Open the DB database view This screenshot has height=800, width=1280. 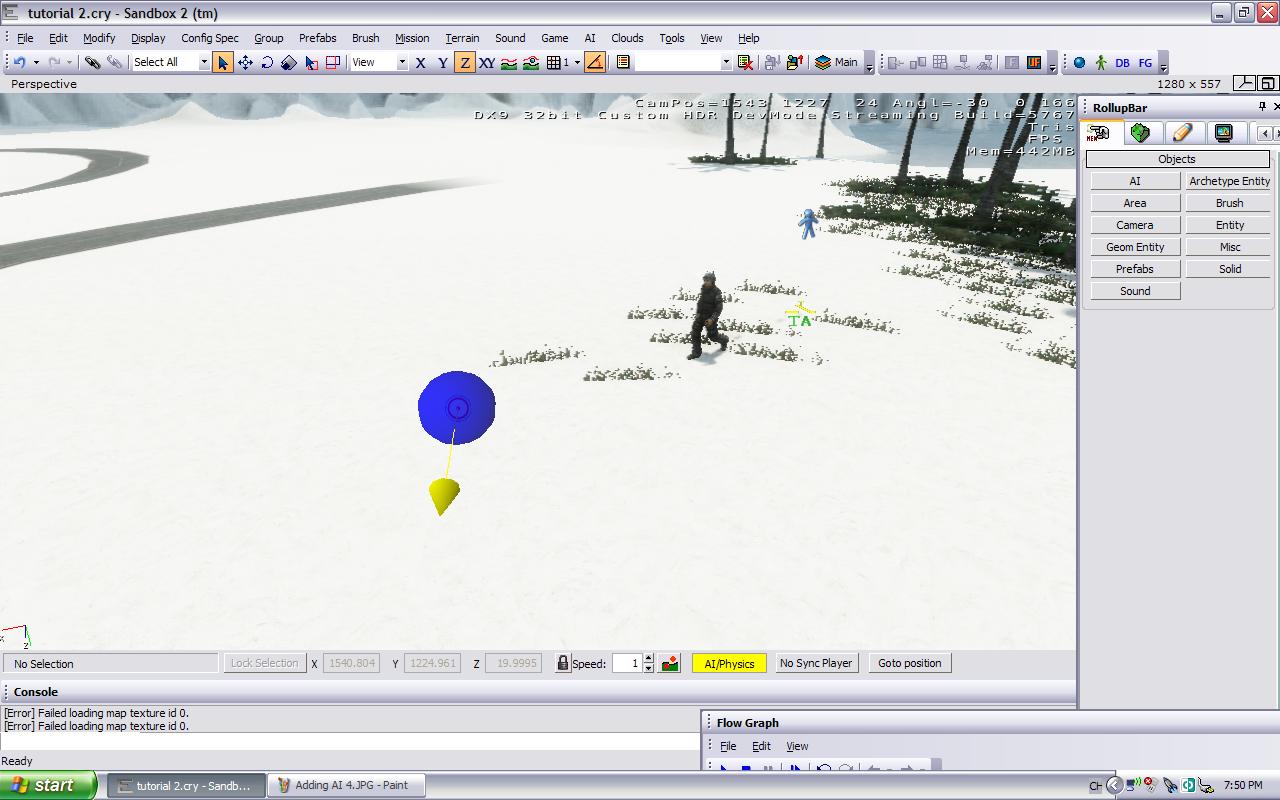(x=1122, y=62)
